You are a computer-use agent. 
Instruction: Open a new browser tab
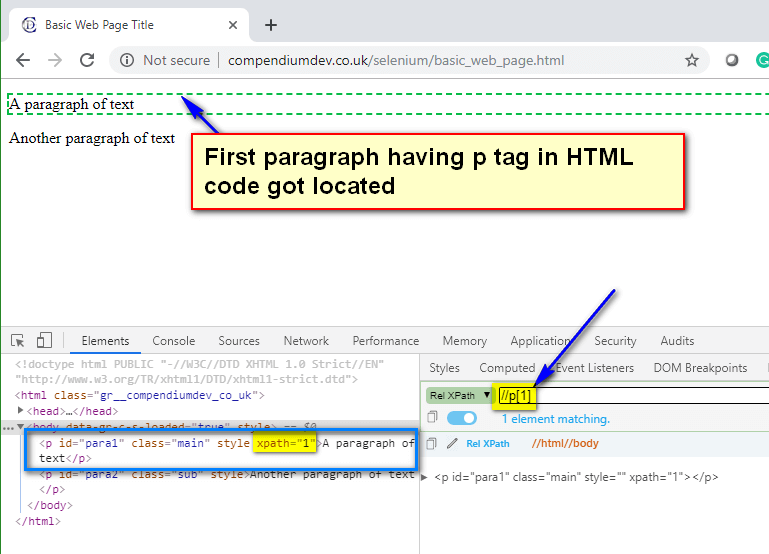[x=271, y=25]
